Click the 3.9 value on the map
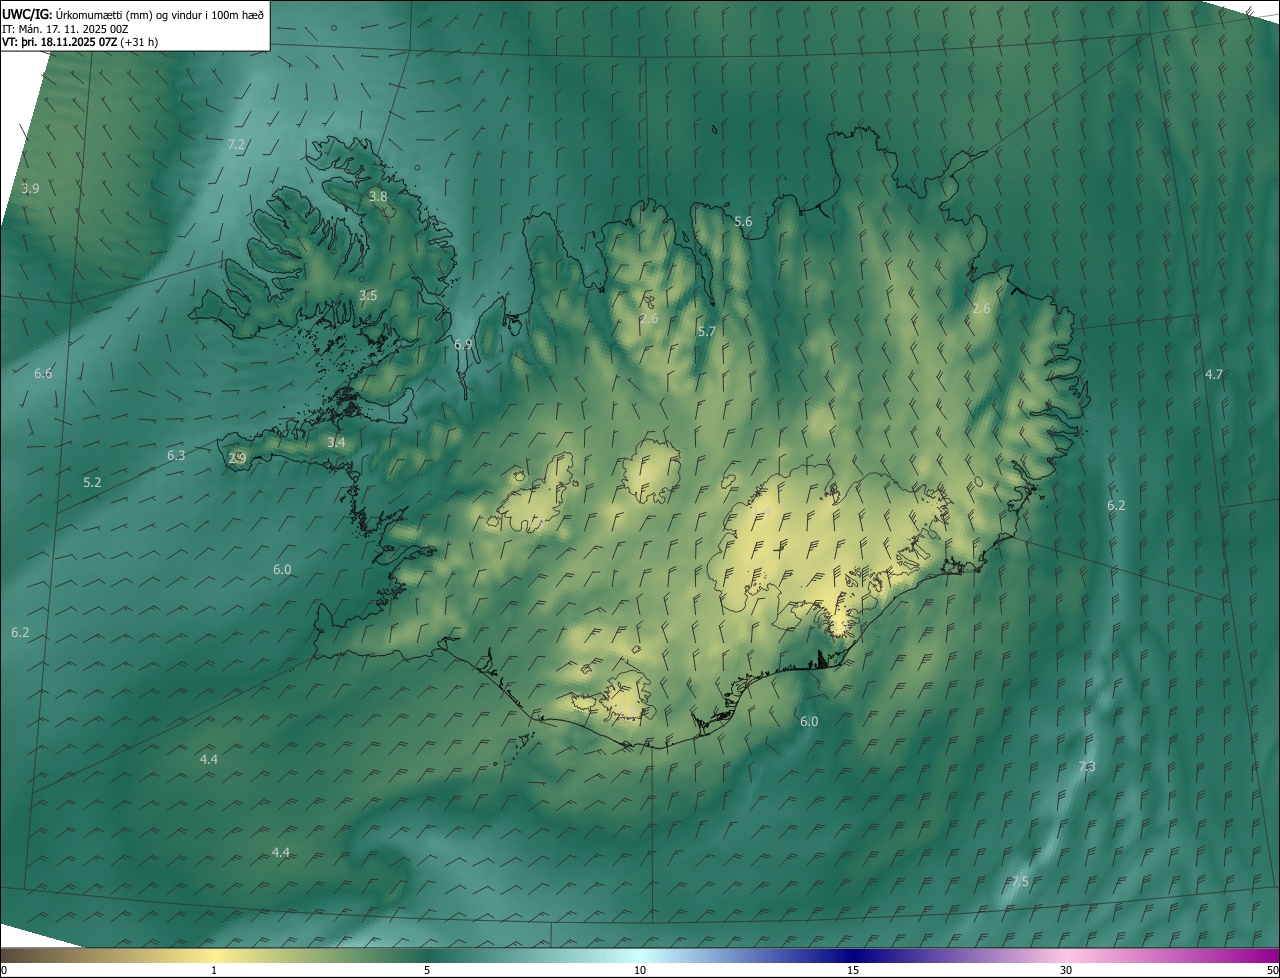Screen dimensions: 1280x978 [30, 188]
